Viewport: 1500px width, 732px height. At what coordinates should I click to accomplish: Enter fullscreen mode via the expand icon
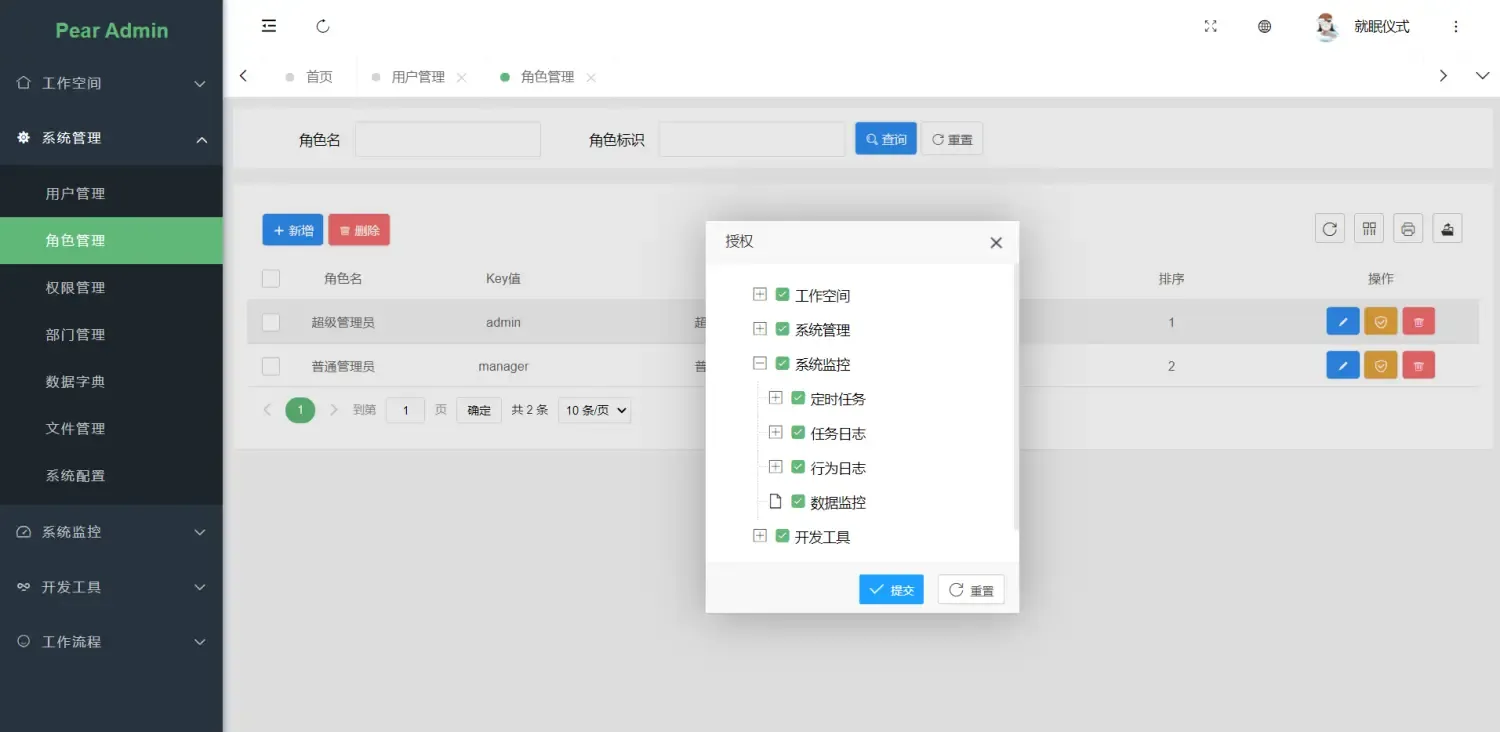click(x=1210, y=27)
